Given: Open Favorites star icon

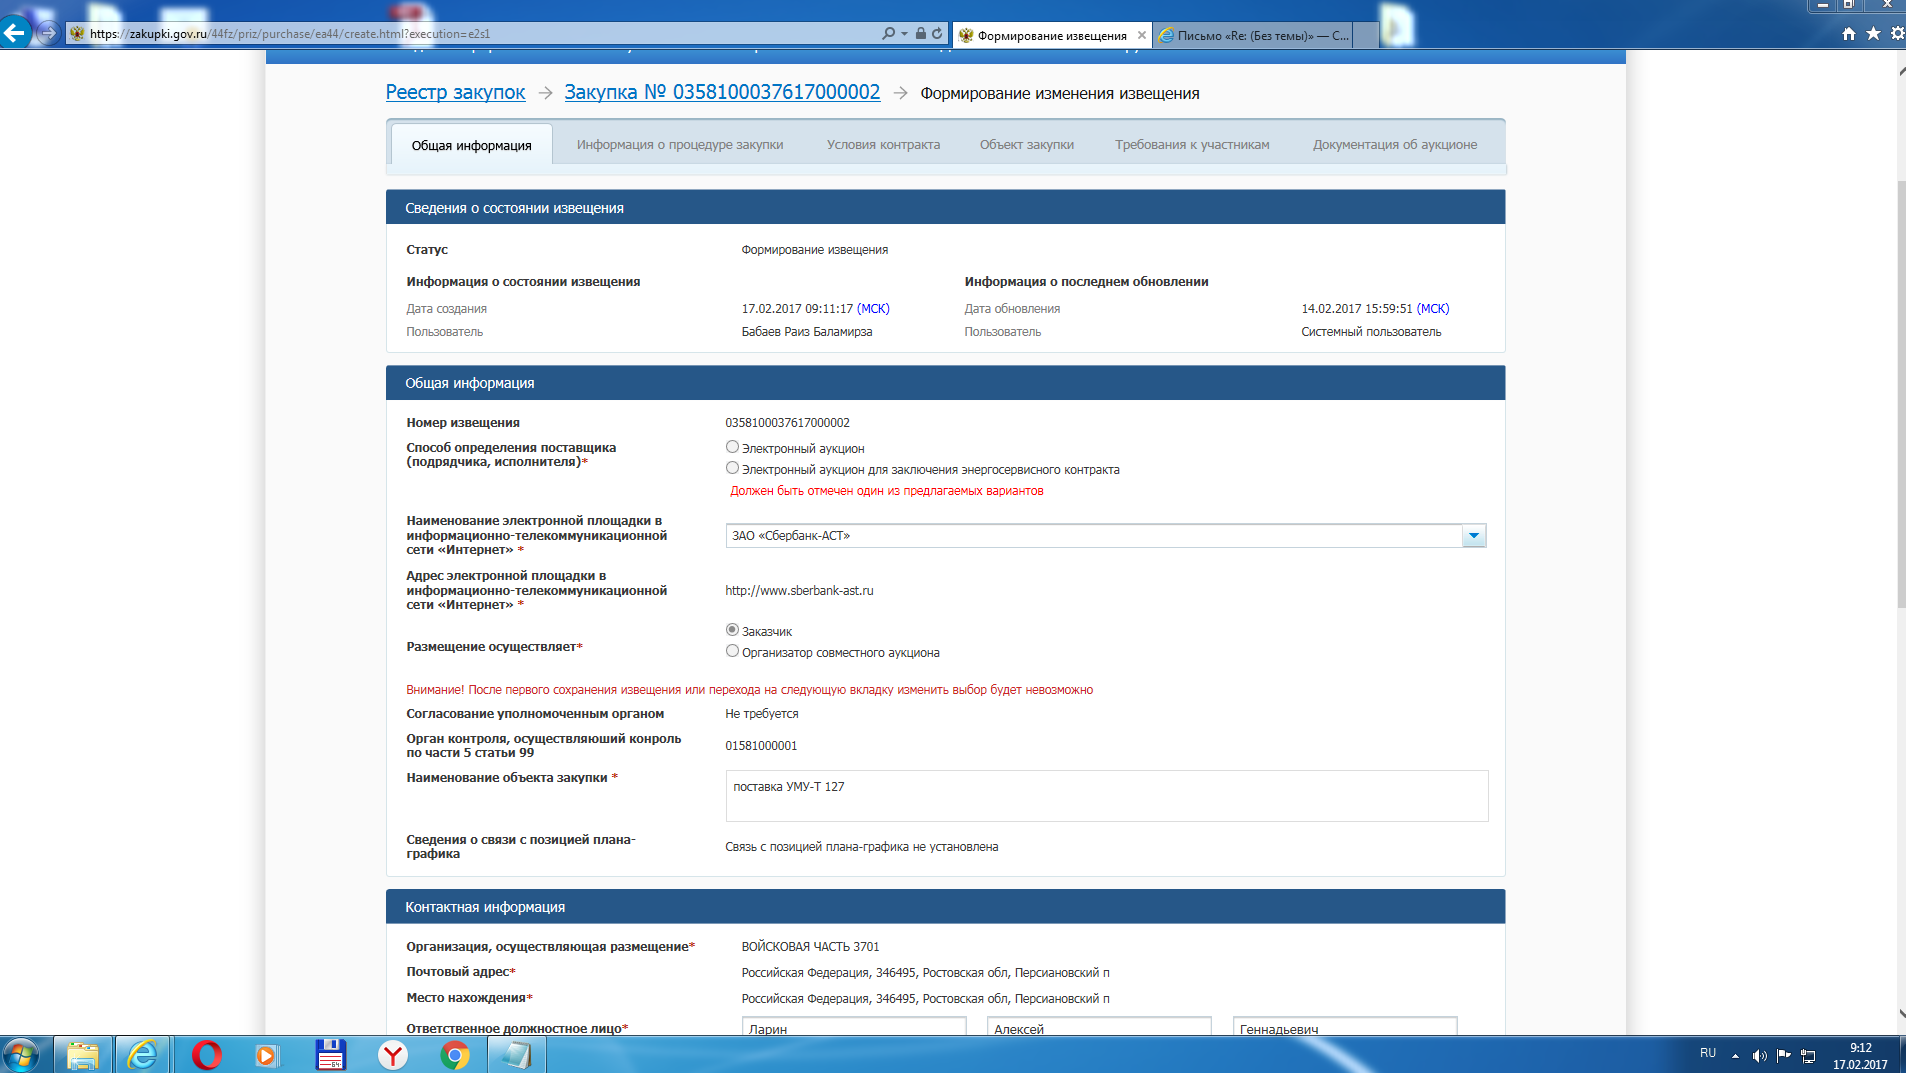Looking at the screenshot, I should 1873,34.
